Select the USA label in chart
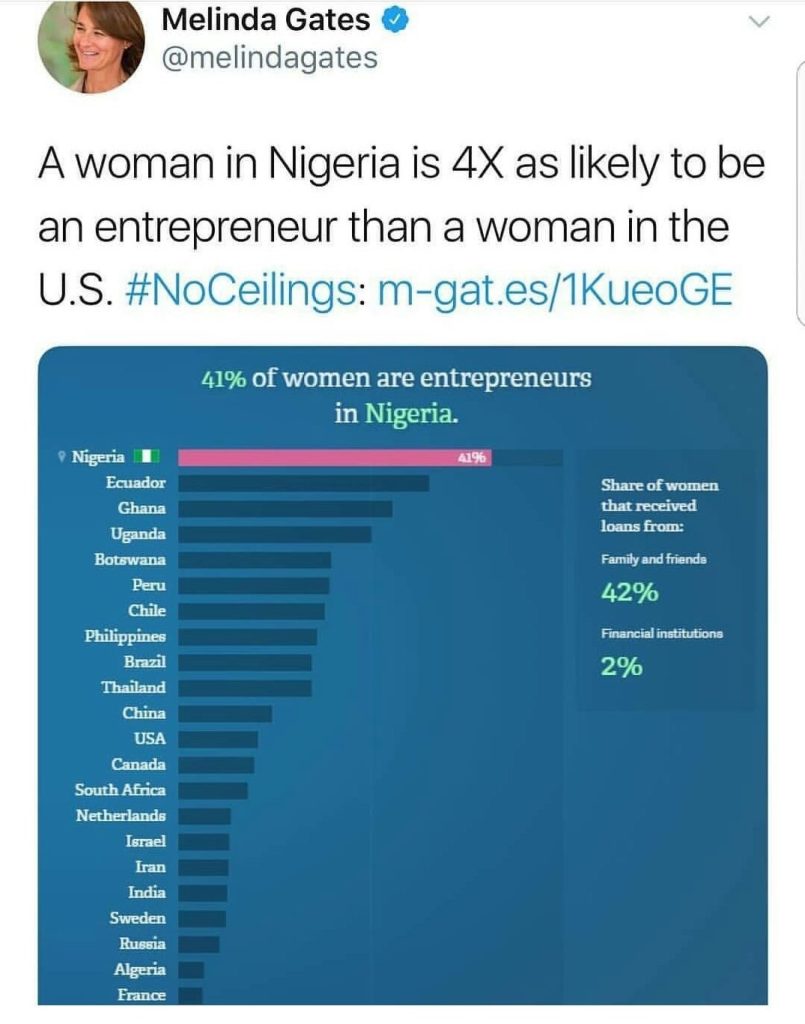 pyautogui.click(x=149, y=739)
